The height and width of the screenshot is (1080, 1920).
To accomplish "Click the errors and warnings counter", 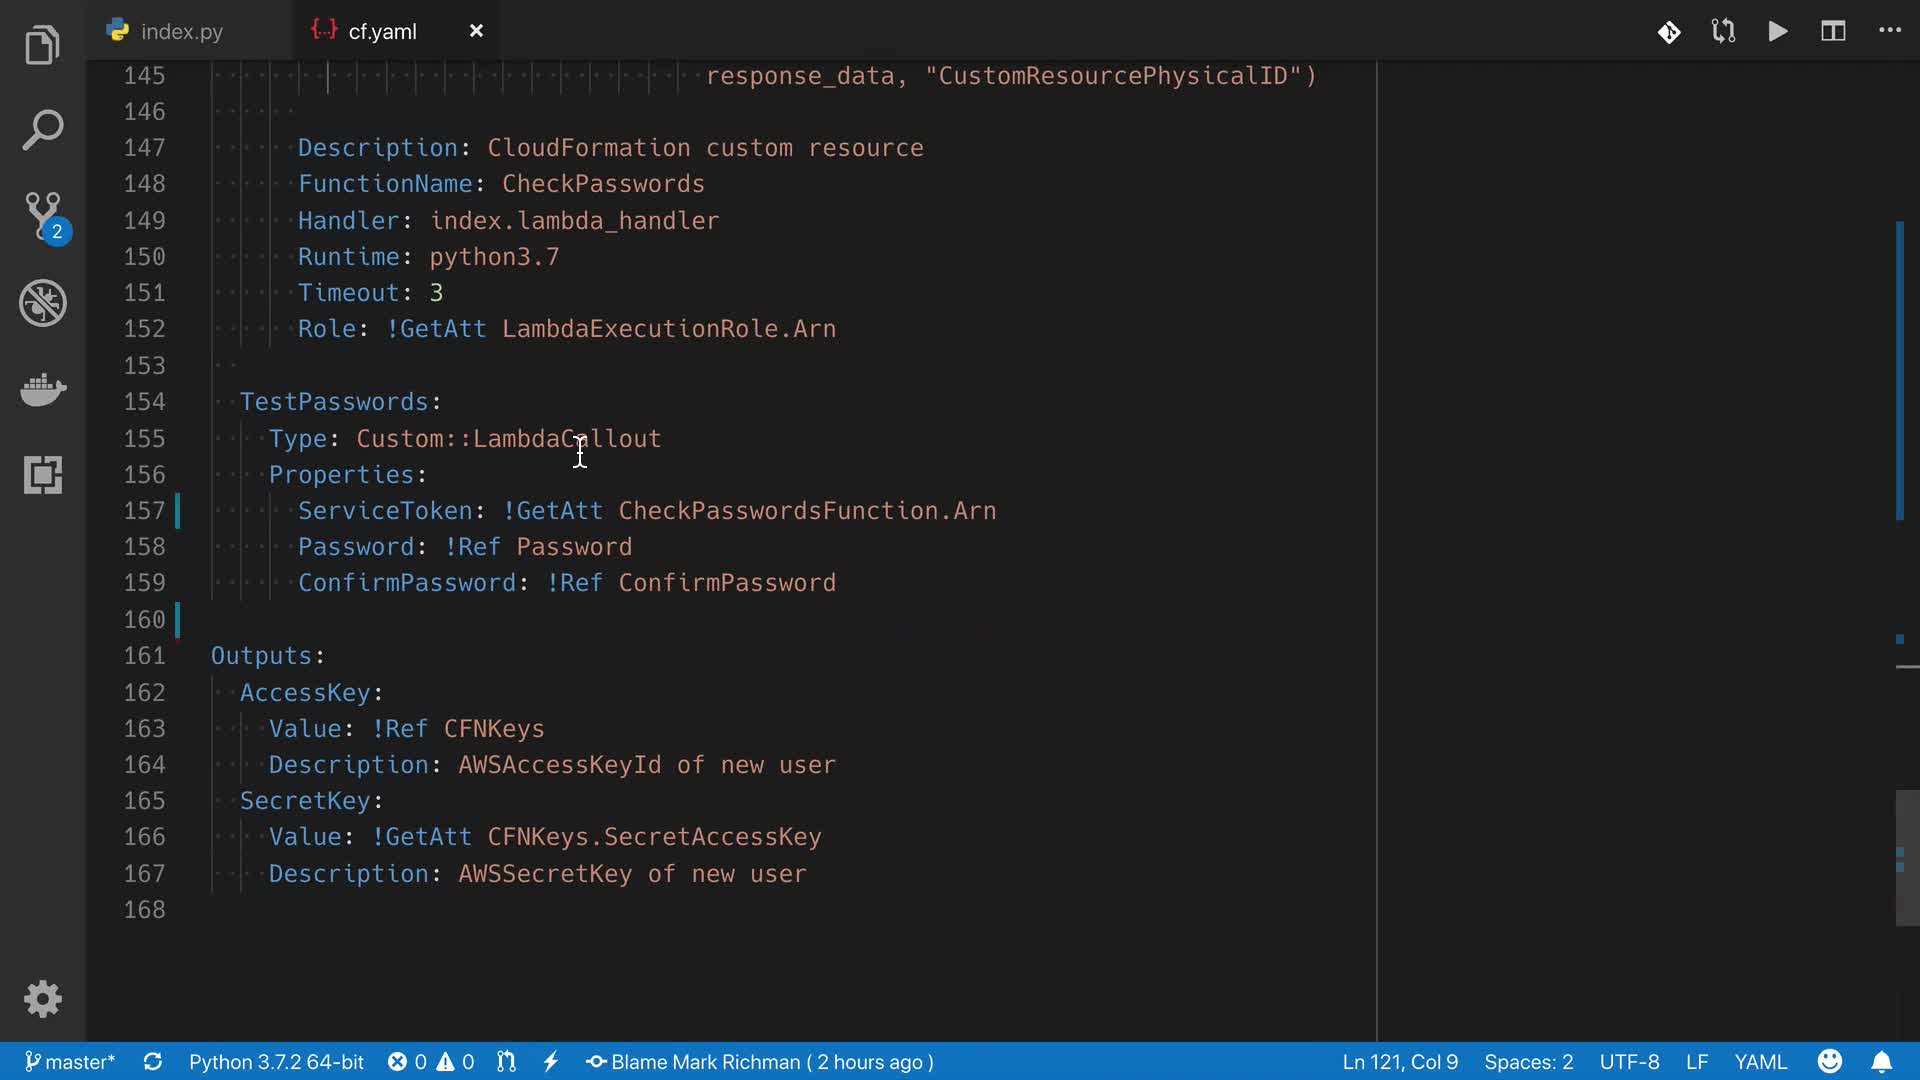I will (x=431, y=1061).
